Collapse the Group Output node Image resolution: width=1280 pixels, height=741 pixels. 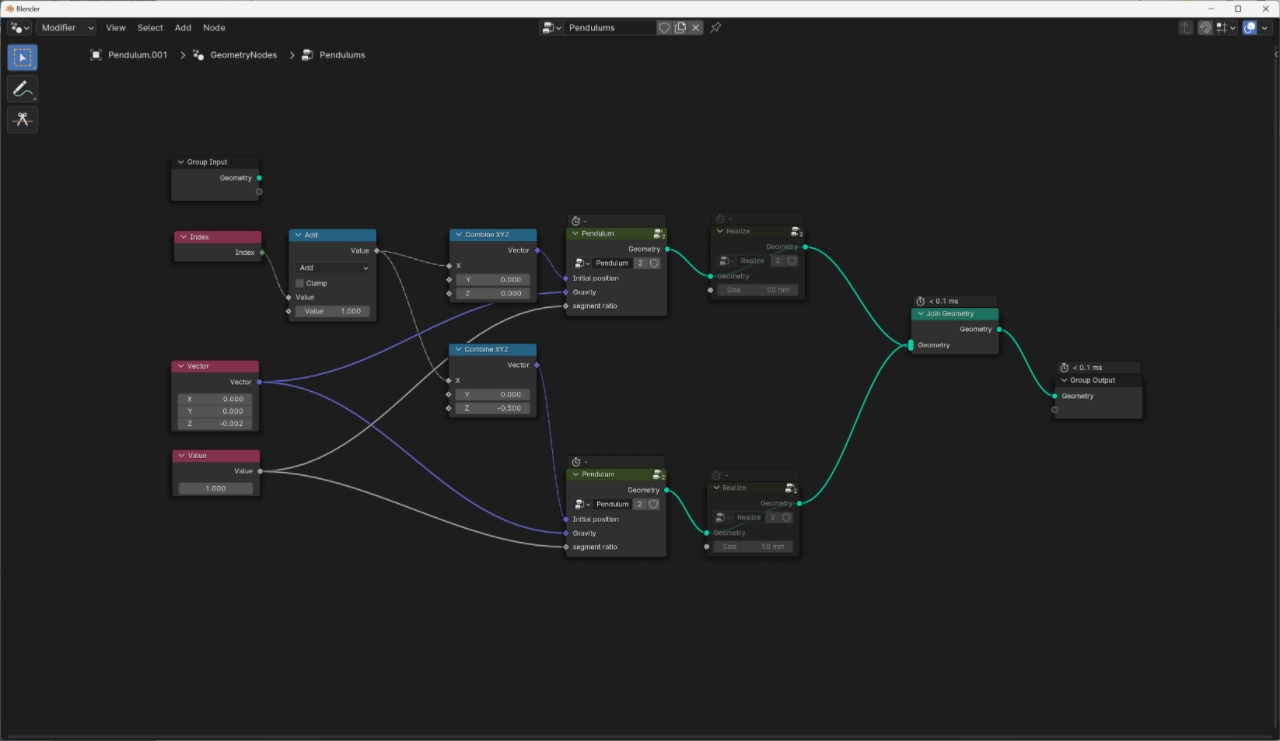click(x=1065, y=380)
